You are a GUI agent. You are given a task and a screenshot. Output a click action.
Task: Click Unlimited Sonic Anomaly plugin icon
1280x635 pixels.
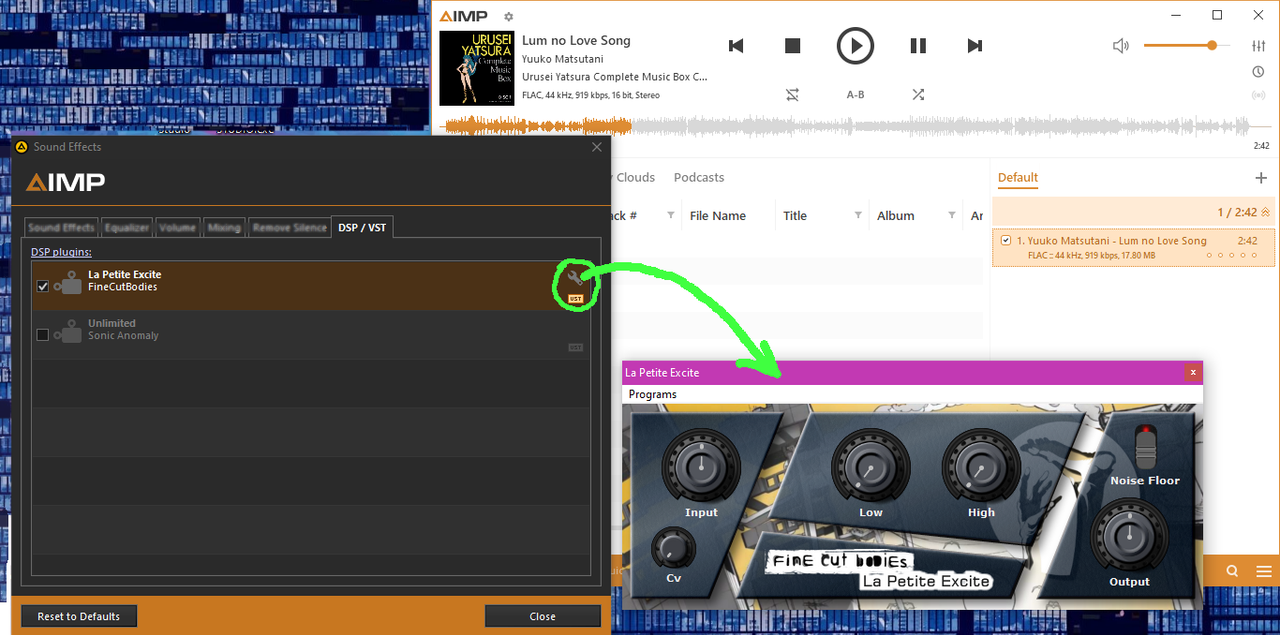point(68,332)
